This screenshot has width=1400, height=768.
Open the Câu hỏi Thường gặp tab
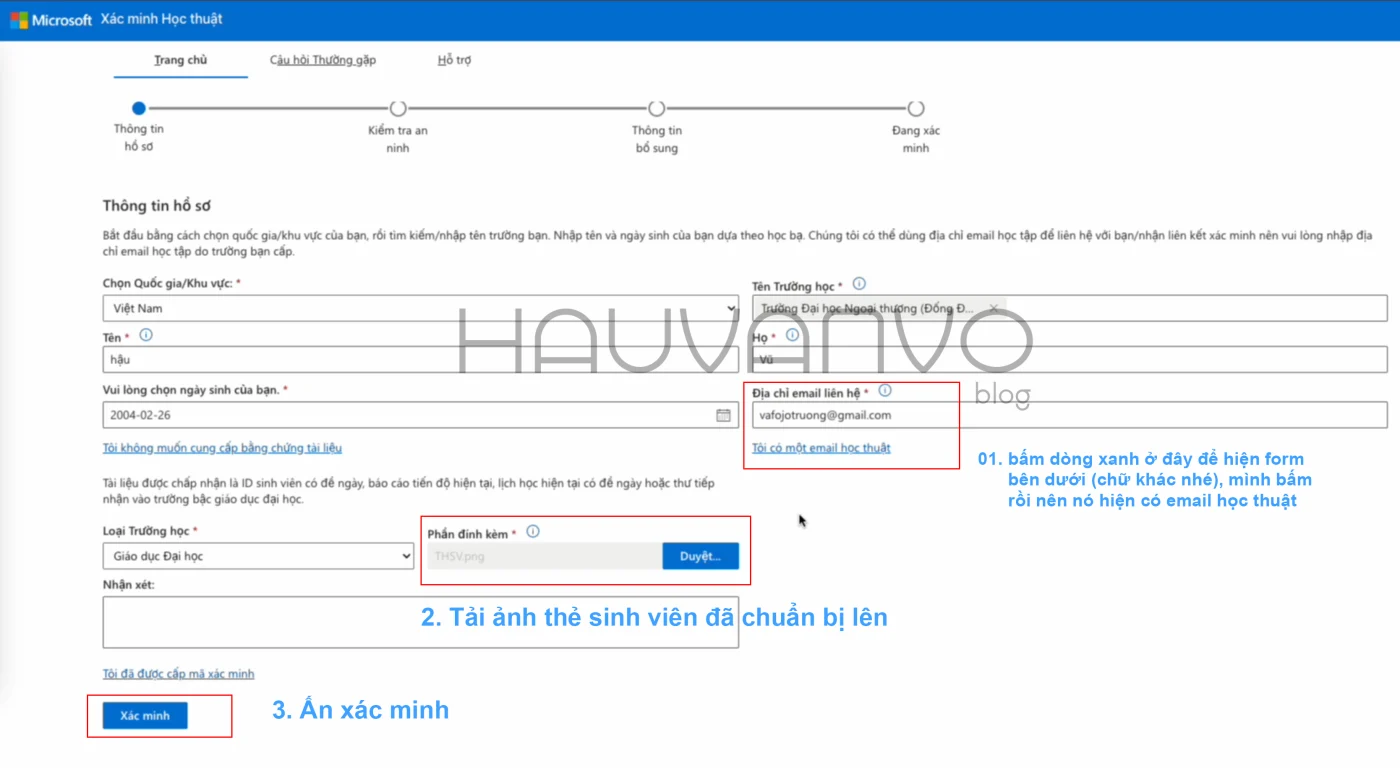pos(323,60)
